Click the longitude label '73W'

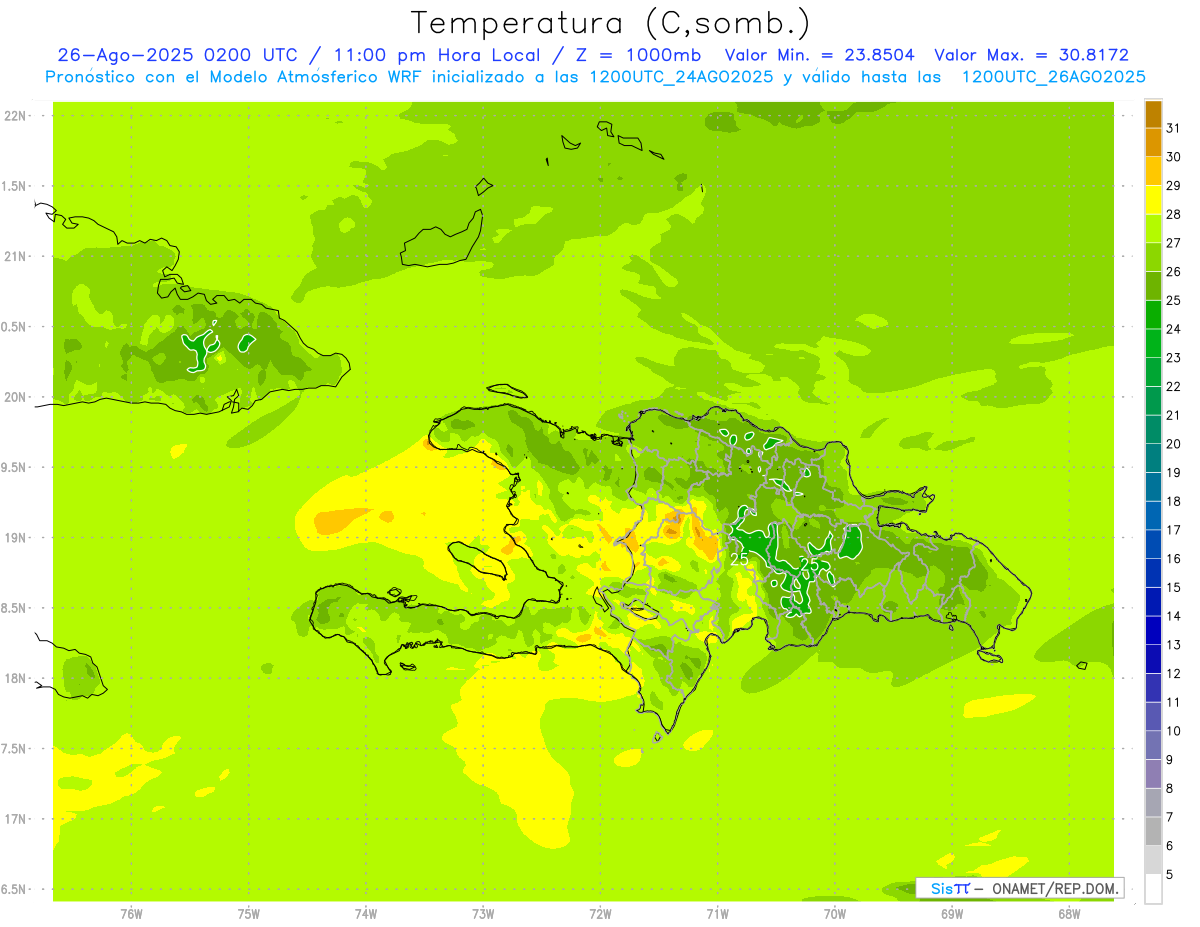click(483, 913)
